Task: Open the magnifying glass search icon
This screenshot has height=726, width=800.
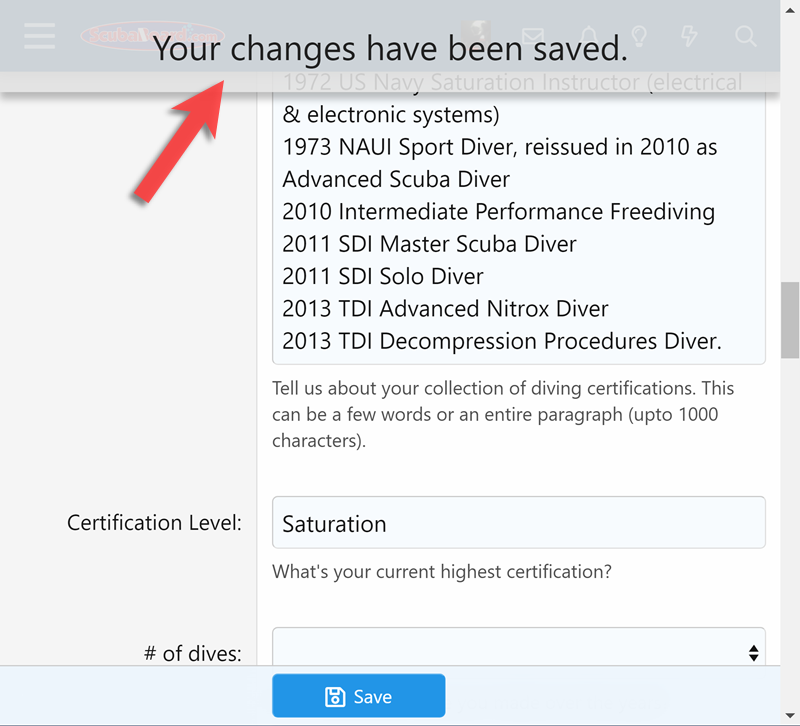Action: click(x=745, y=36)
